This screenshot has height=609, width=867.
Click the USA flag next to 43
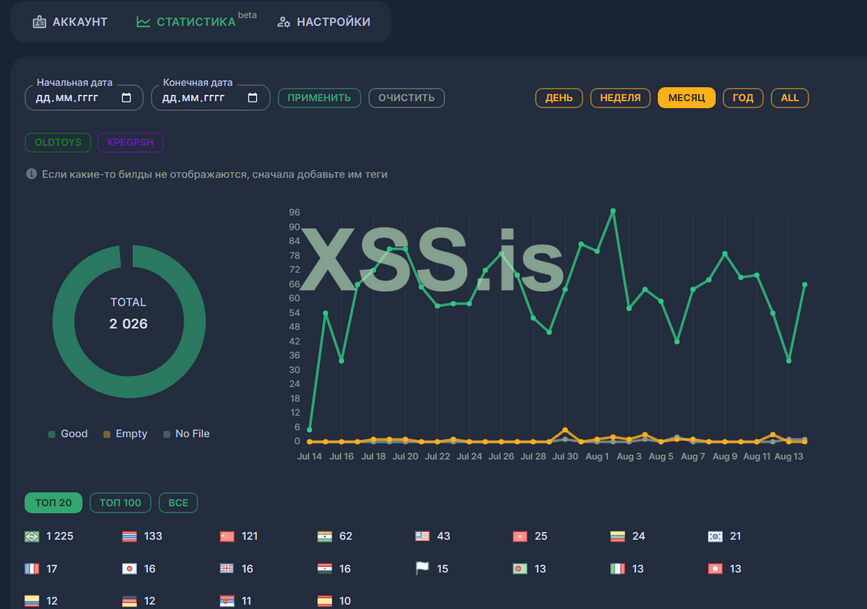click(422, 537)
